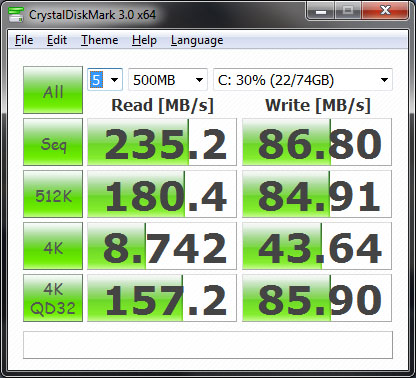Click the 4K read result 8.742
This screenshot has height=378, width=416.
(x=162, y=246)
